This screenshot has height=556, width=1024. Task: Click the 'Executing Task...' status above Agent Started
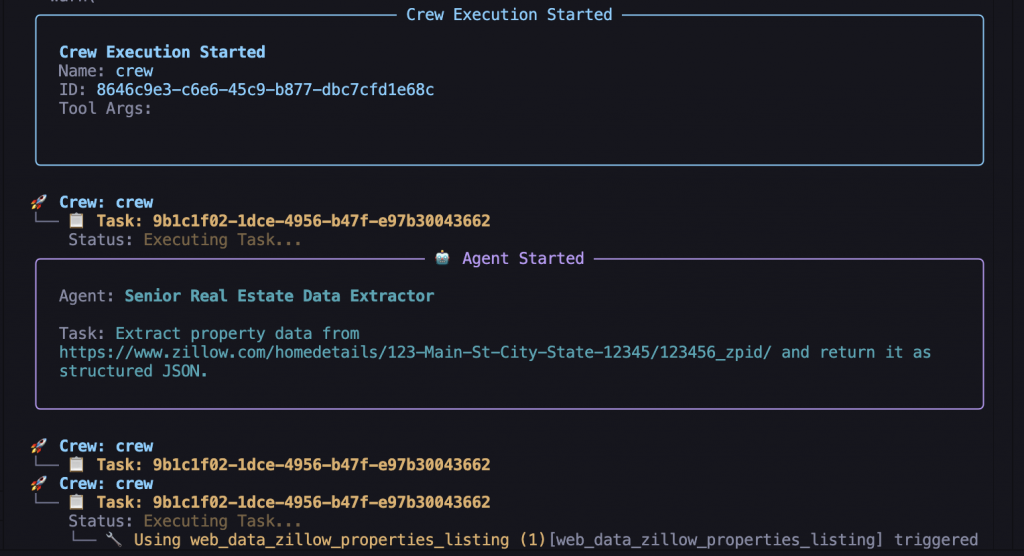tap(222, 240)
